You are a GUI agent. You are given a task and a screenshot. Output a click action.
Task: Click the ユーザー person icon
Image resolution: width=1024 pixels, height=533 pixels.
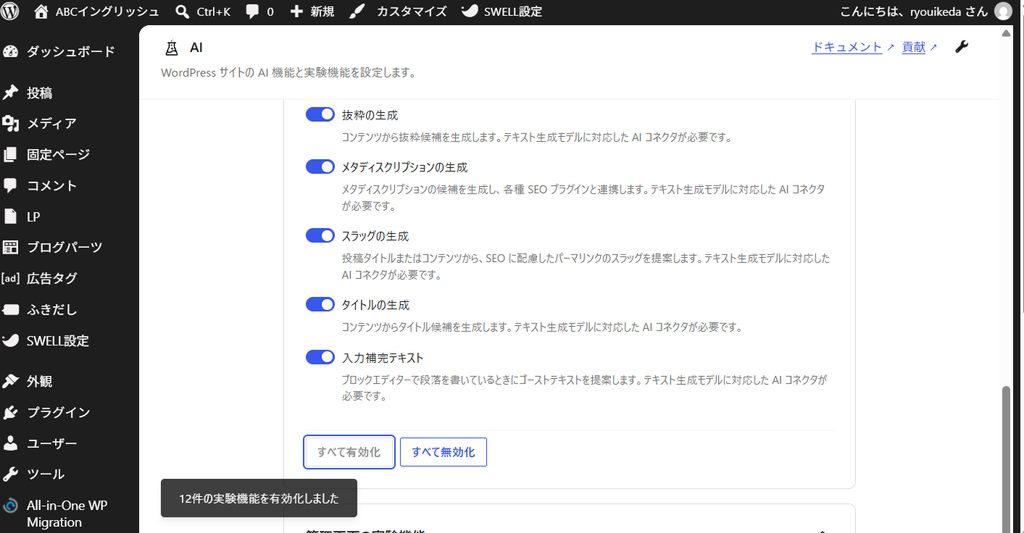tap(10, 443)
